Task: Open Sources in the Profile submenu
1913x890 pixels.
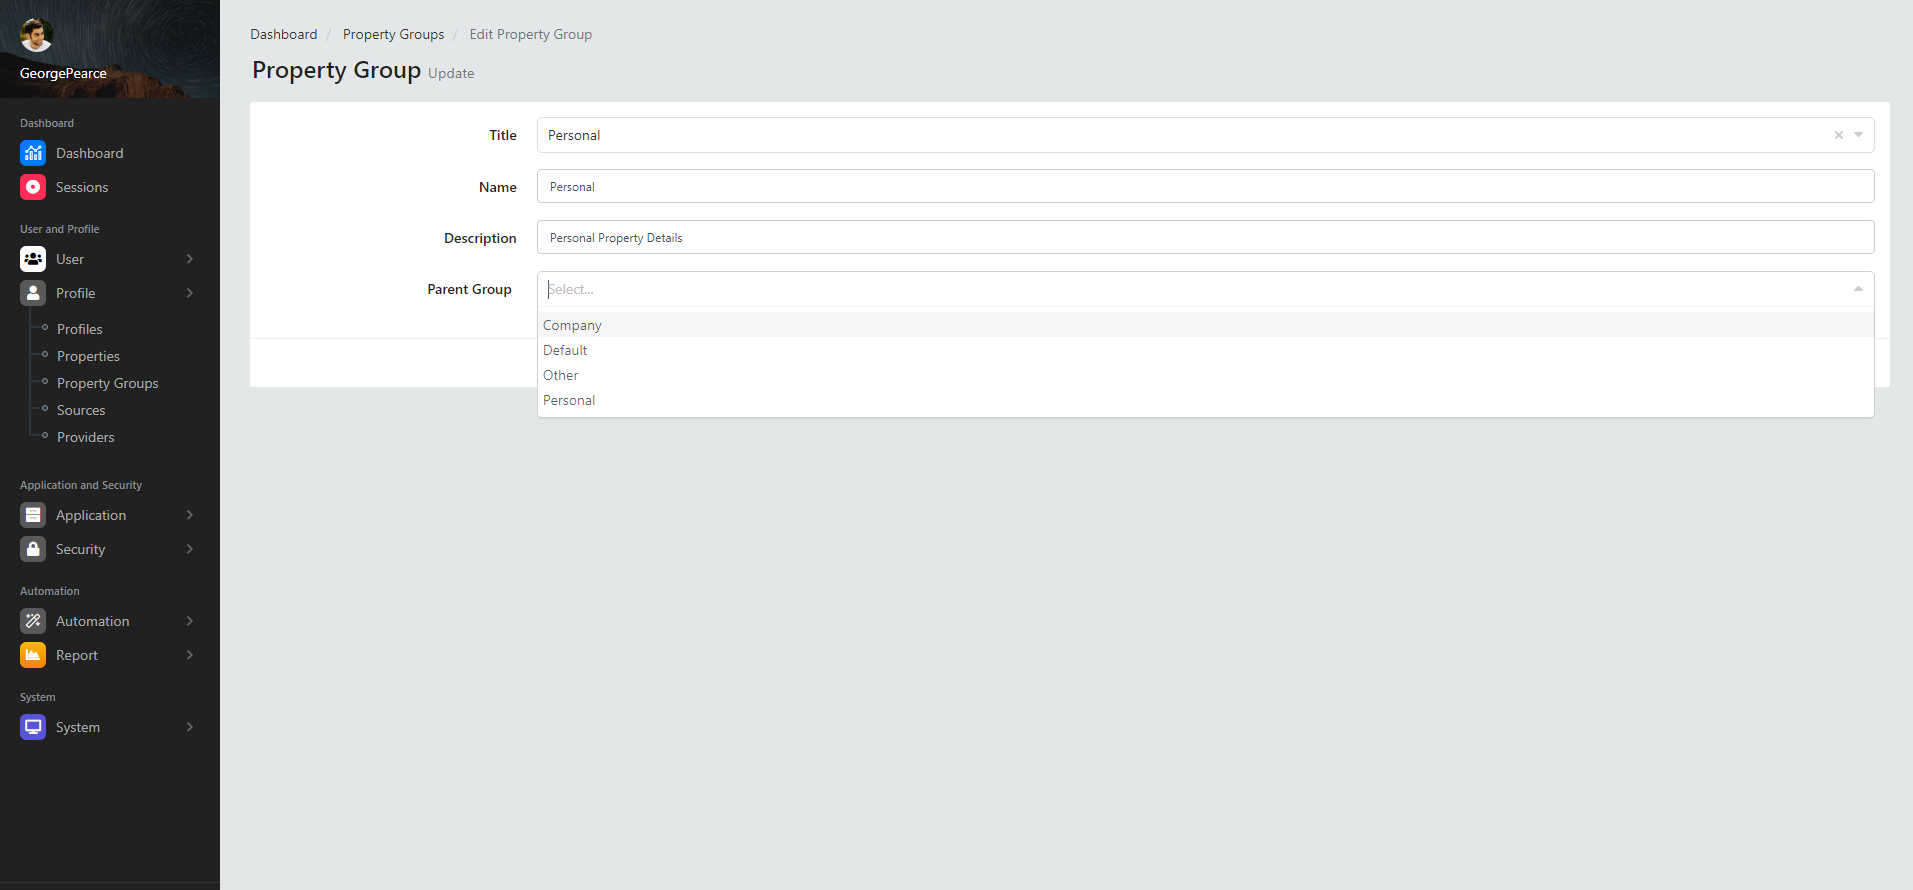Action: click(x=81, y=410)
